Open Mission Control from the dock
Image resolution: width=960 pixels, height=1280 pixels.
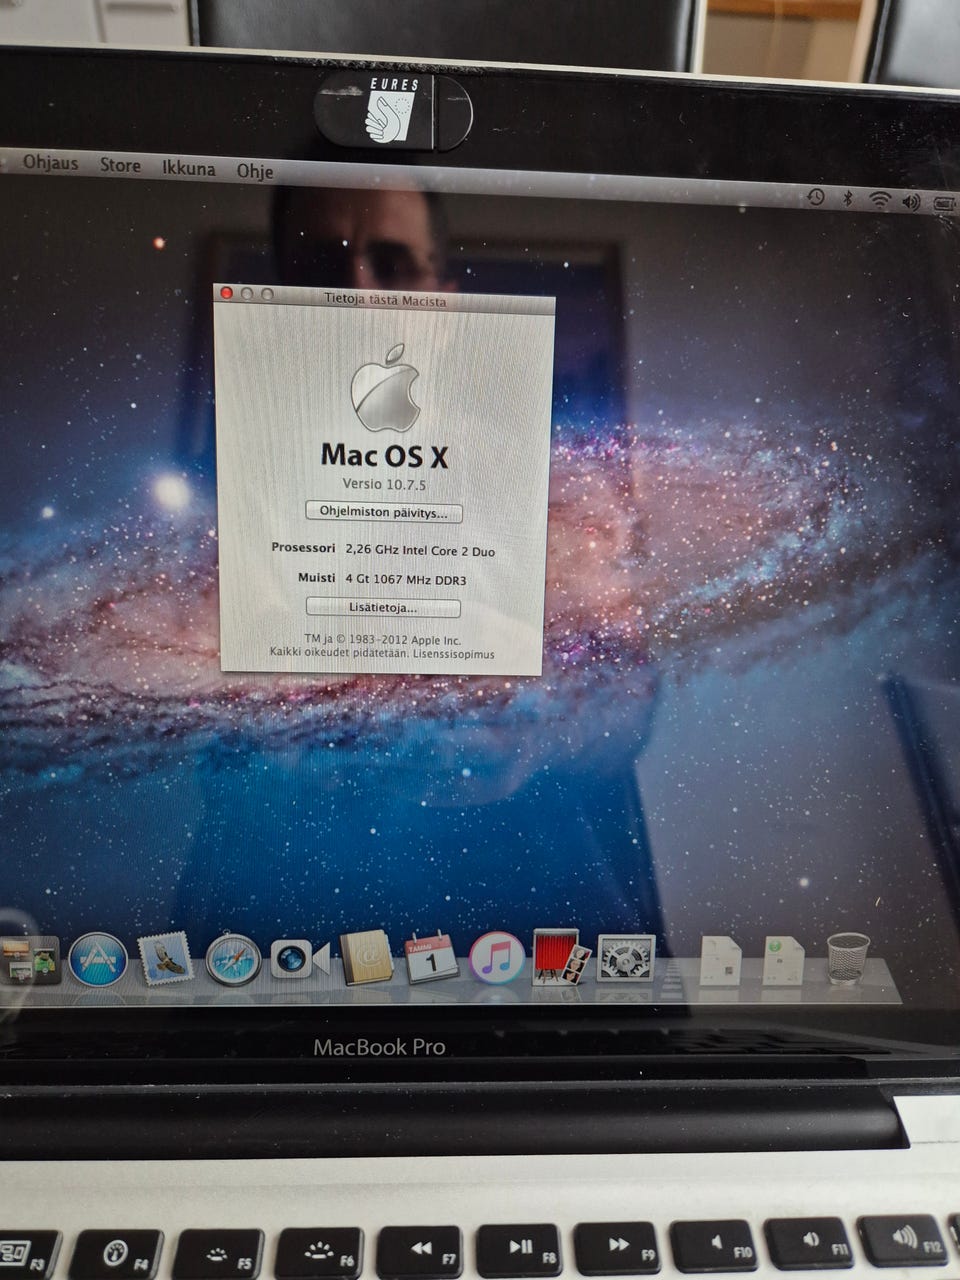coord(31,962)
